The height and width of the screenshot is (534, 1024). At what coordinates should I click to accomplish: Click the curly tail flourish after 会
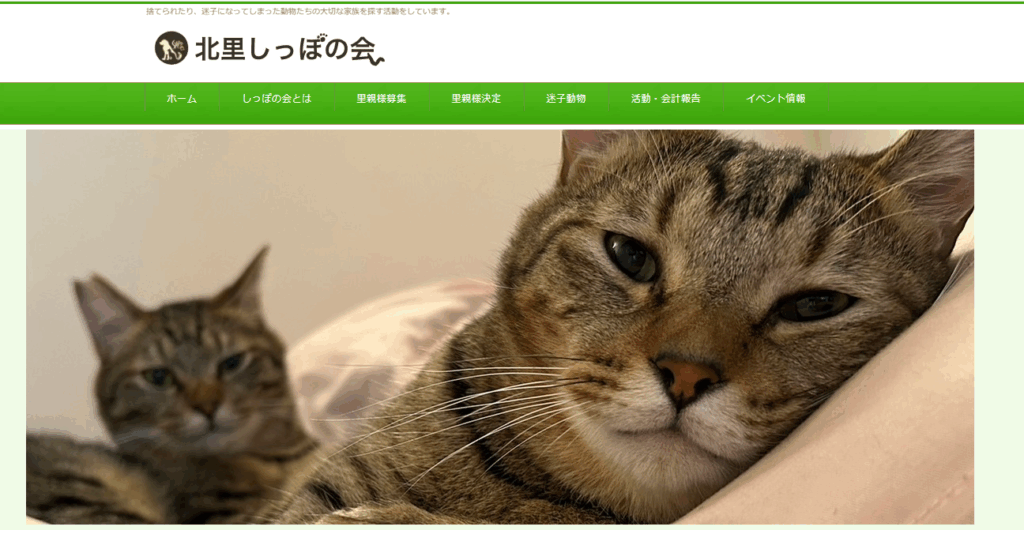click(x=376, y=57)
